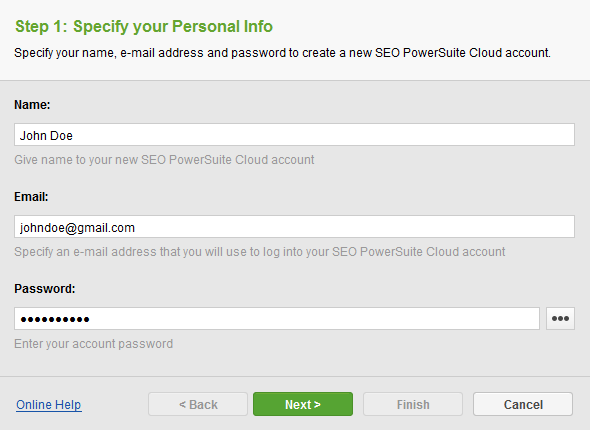The width and height of the screenshot is (590, 430).
Task: Focus the Email field with johndoe@gmail.com
Action: (294, 226)
